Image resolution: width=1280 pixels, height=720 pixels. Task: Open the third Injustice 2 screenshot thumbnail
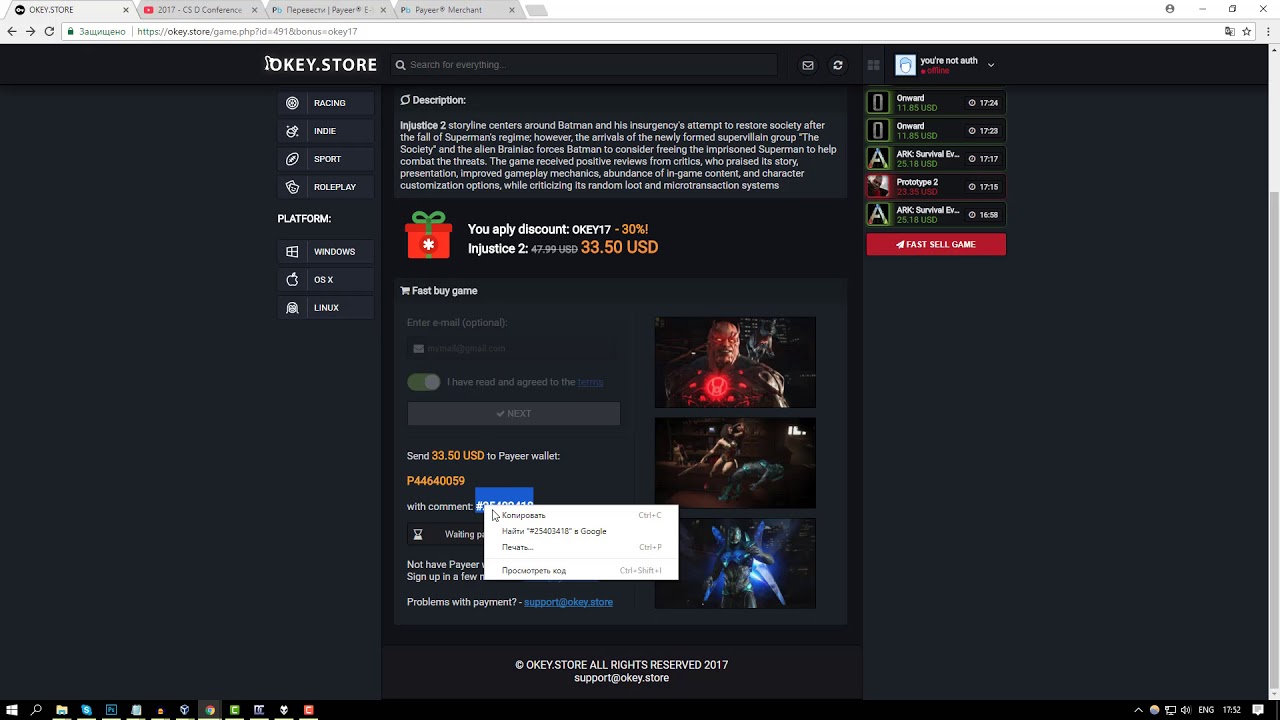735,563
